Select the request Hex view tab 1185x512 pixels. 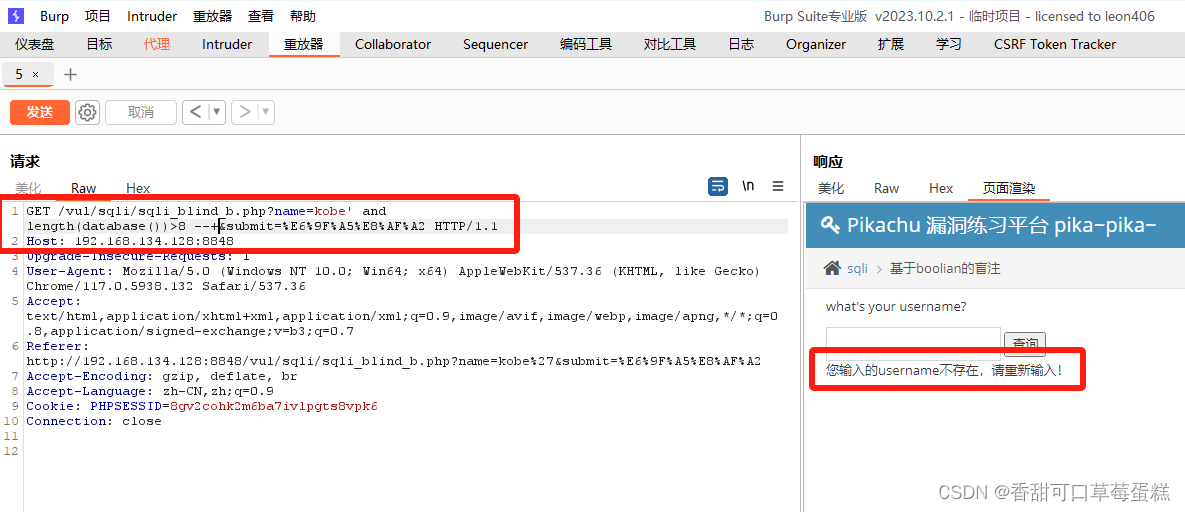pyautogui.click(x=138, y=188)
